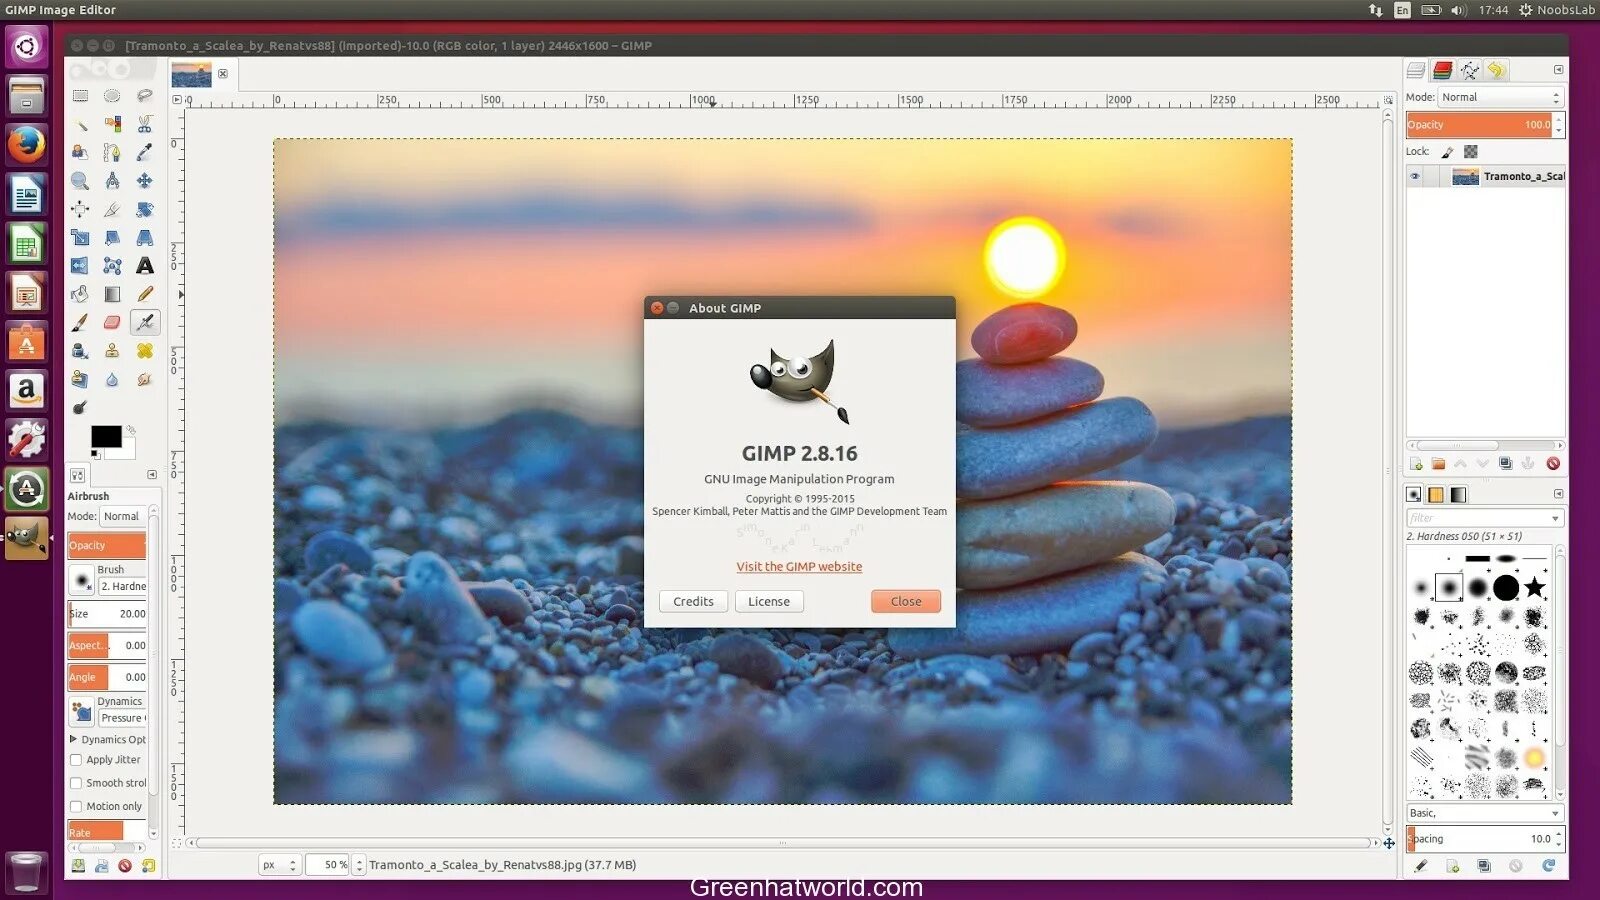This screenshot has height=900, width=1600.
Task: Toggle lock alpha channel checkerboard icon
Action: 1471,152
